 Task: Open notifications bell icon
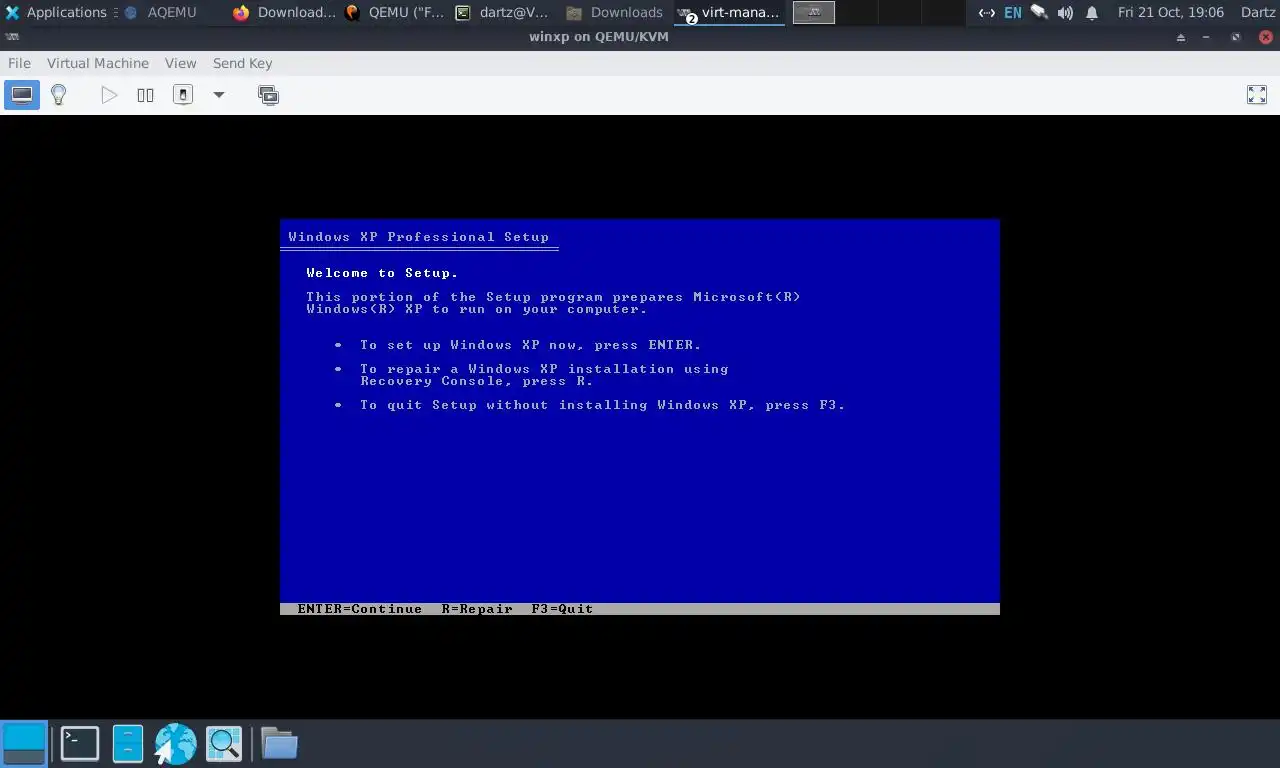pos(1092,12)
